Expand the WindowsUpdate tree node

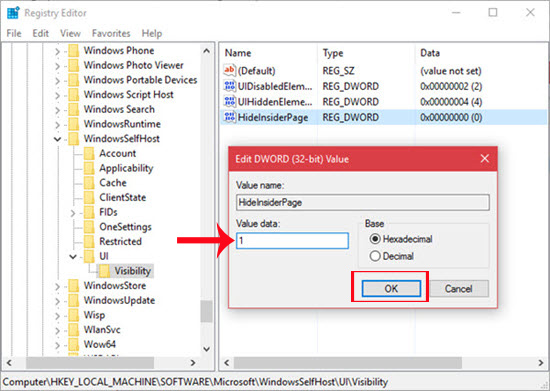tap(57, 301)
